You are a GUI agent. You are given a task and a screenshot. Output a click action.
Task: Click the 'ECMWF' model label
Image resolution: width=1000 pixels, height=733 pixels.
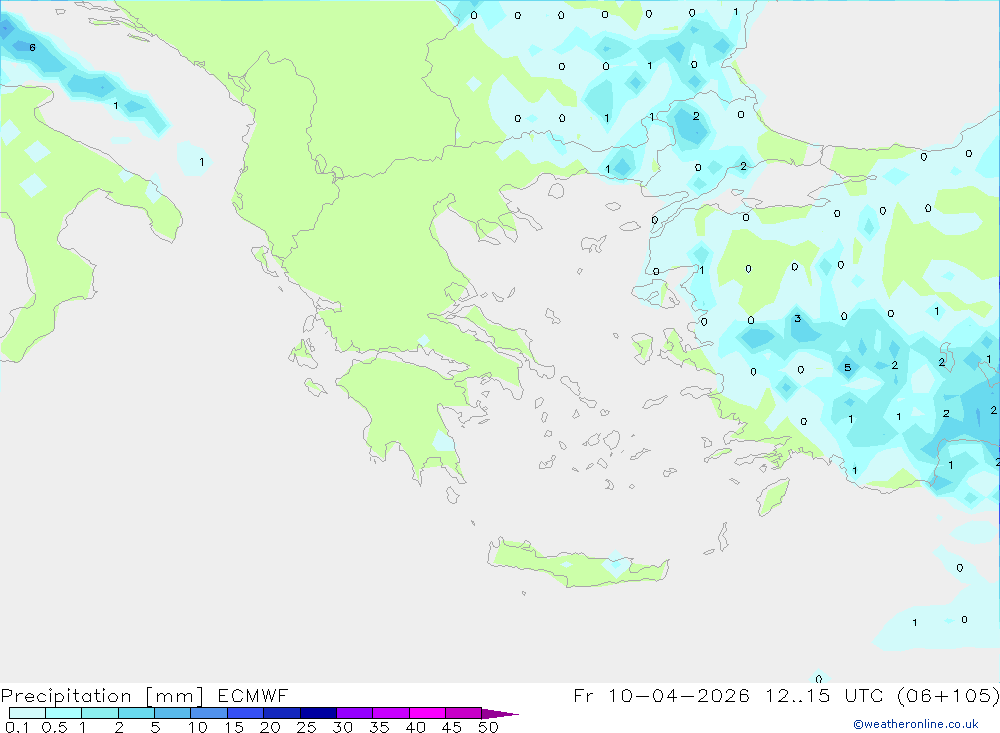tap(253, 695)
